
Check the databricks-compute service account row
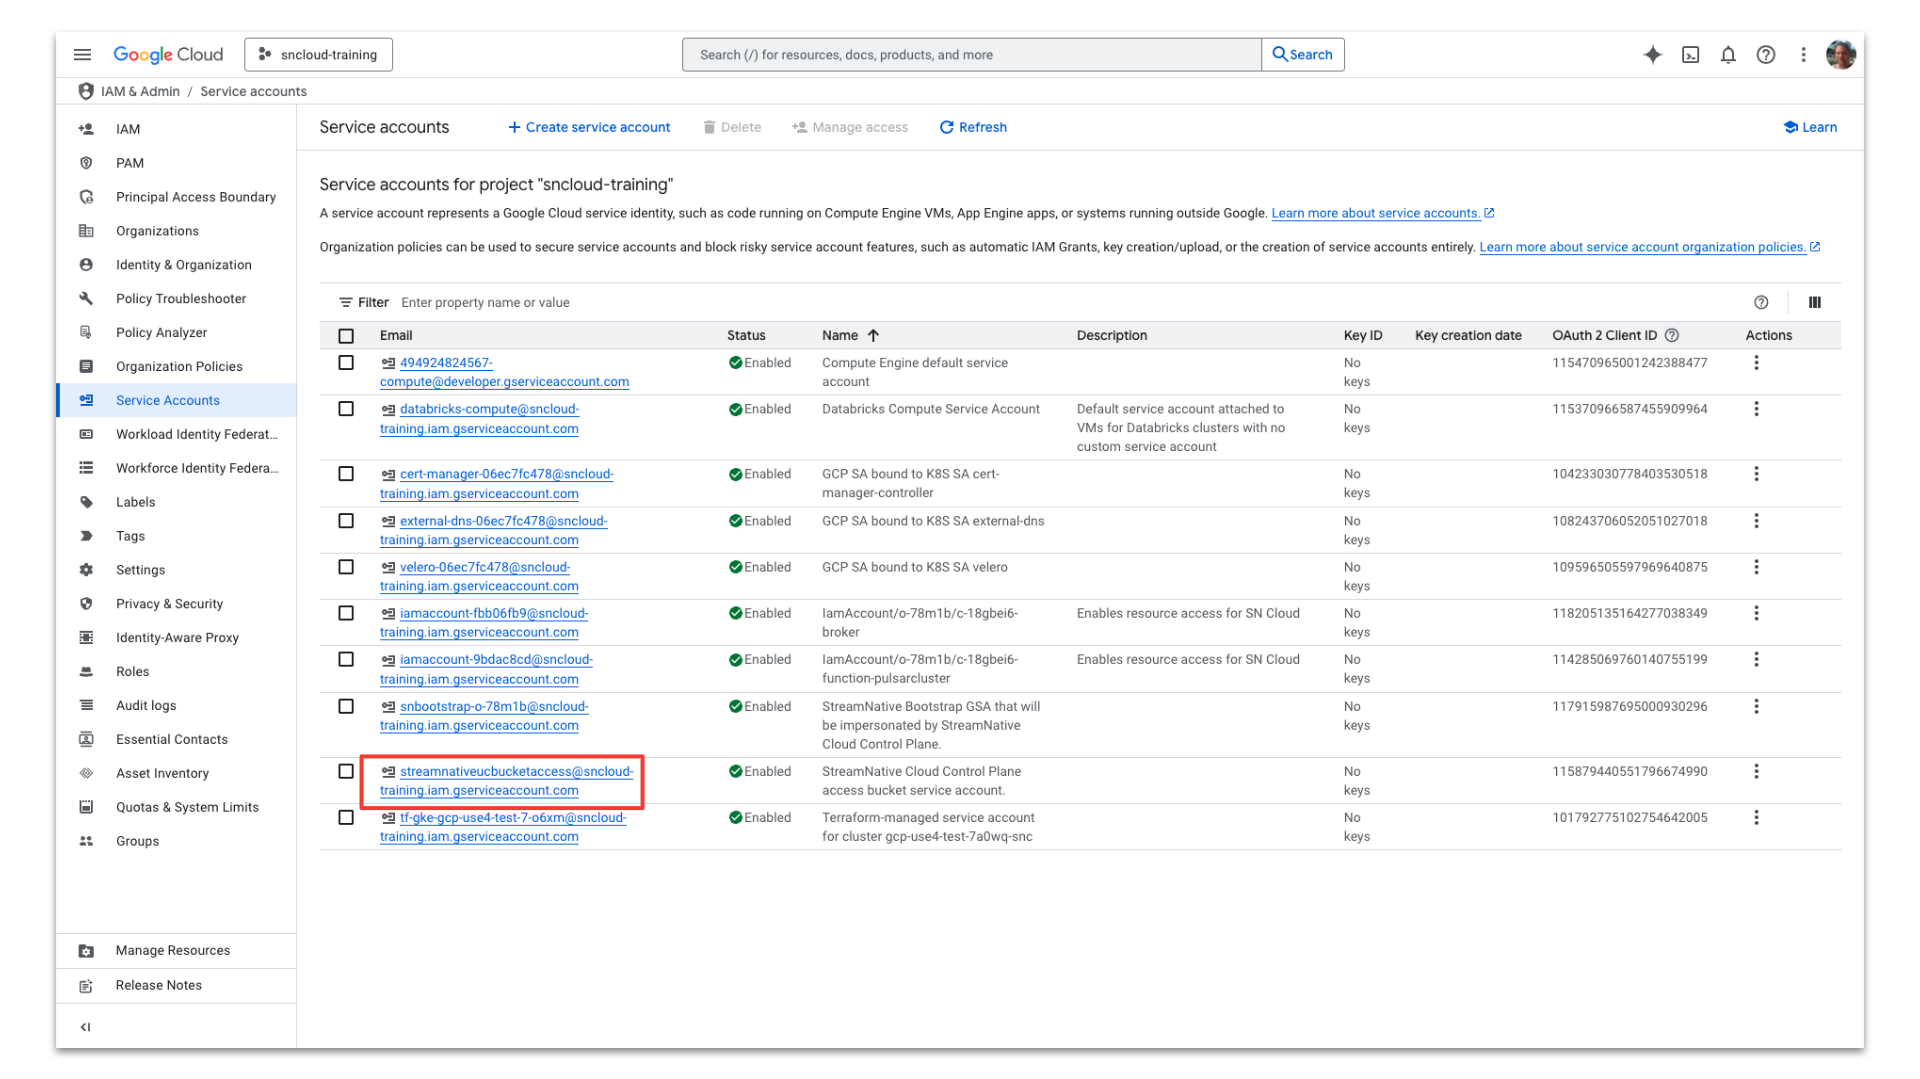point(346,409)
